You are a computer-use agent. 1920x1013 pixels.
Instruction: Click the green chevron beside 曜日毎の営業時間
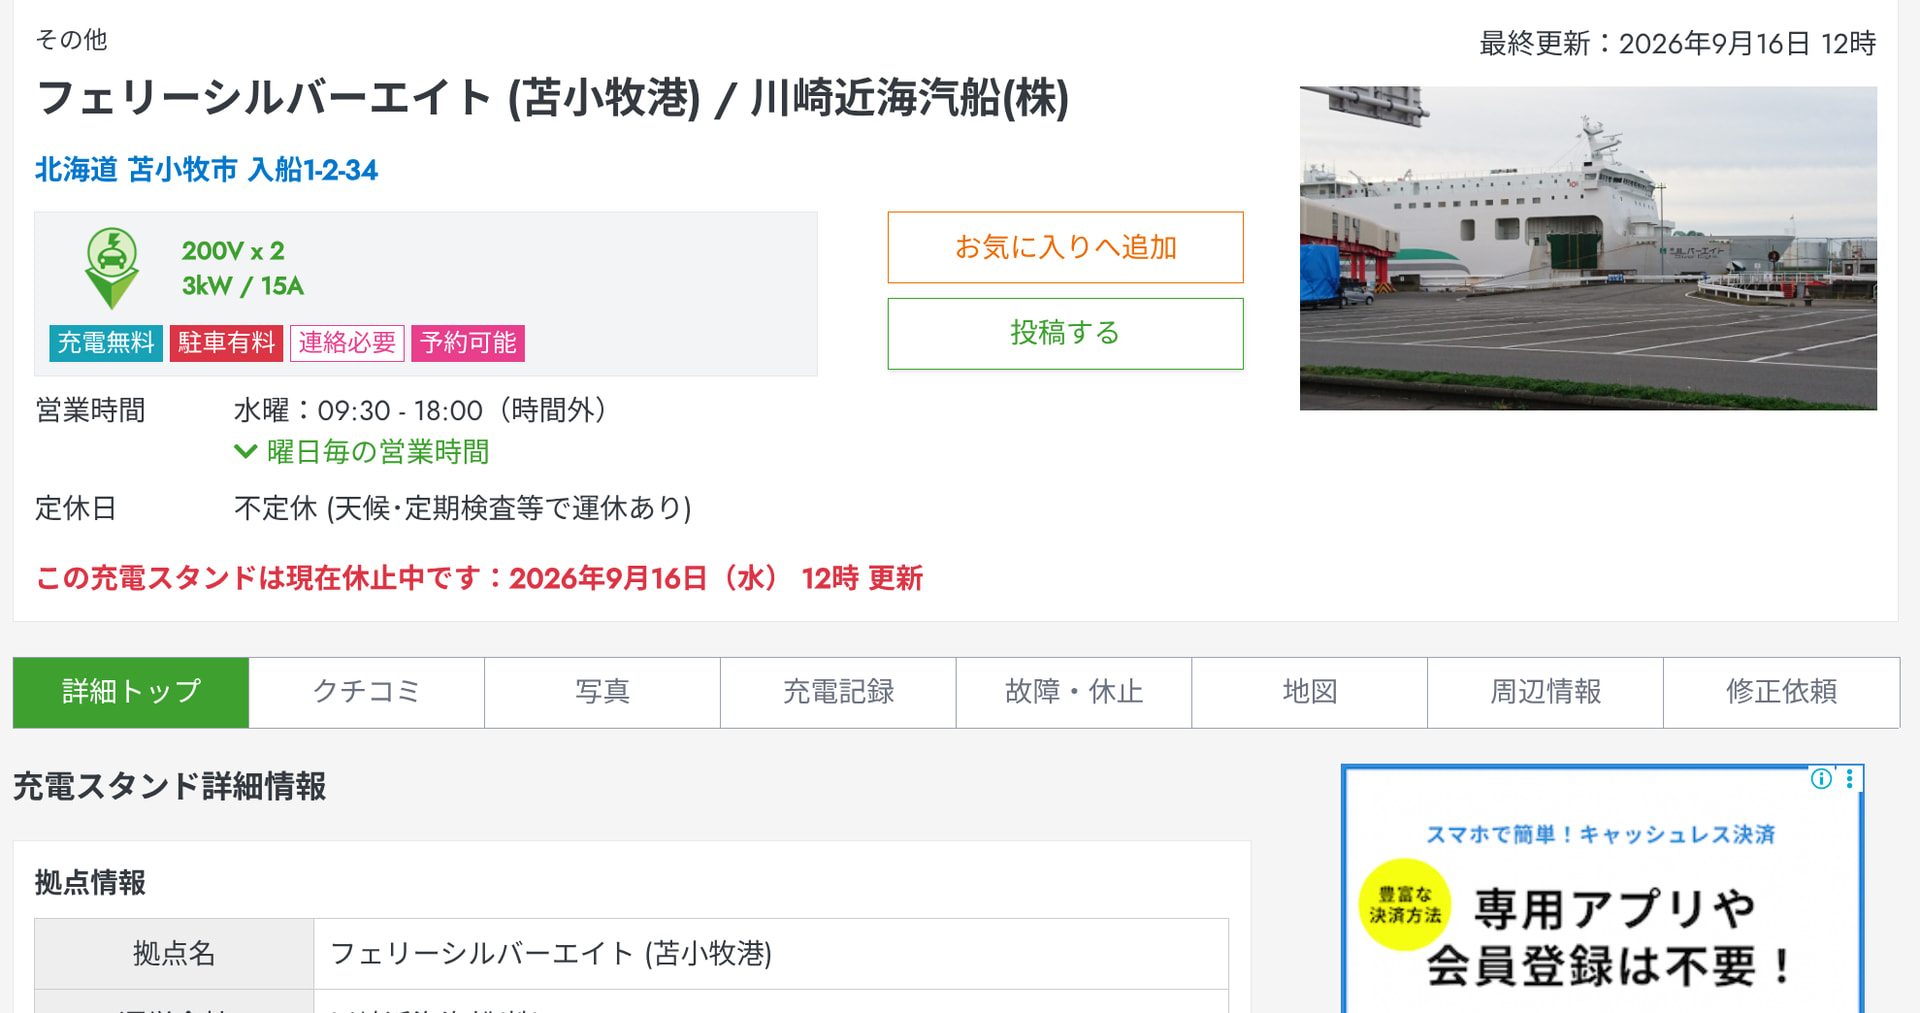245,452
